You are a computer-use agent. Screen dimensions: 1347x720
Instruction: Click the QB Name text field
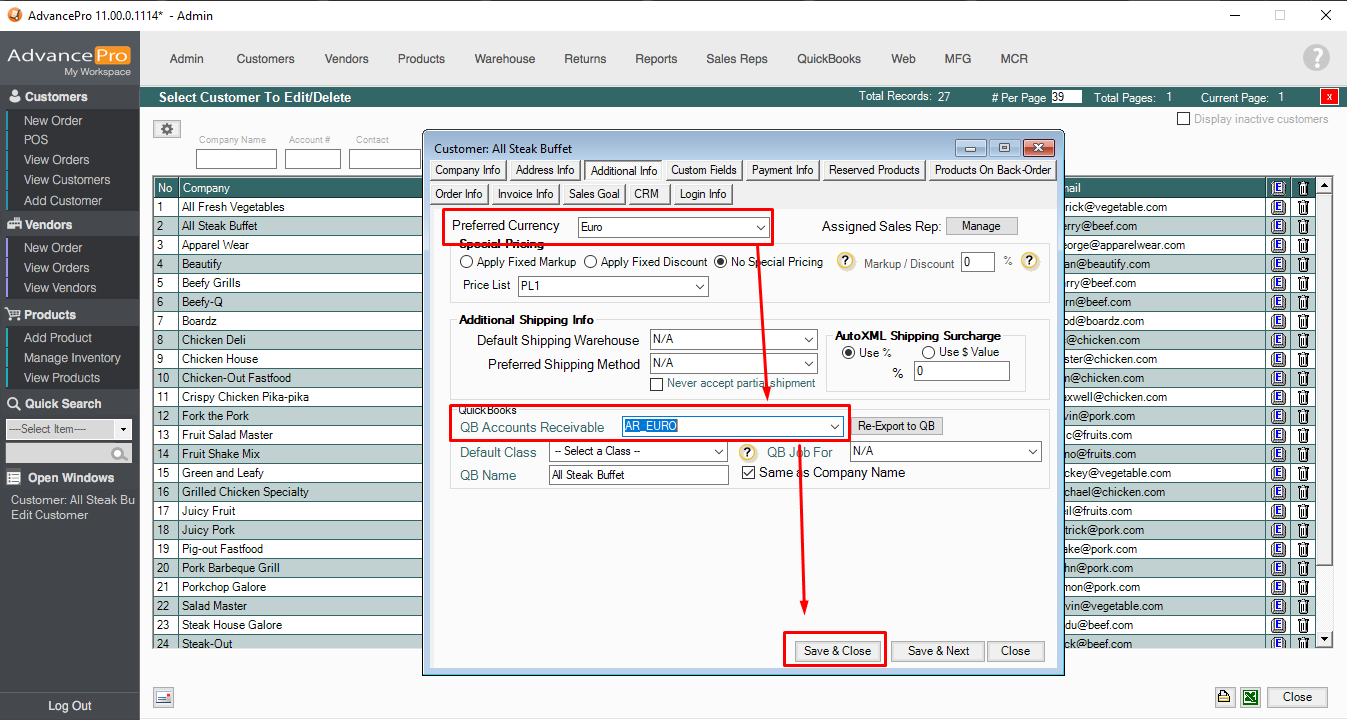click(x=638, y=475)
